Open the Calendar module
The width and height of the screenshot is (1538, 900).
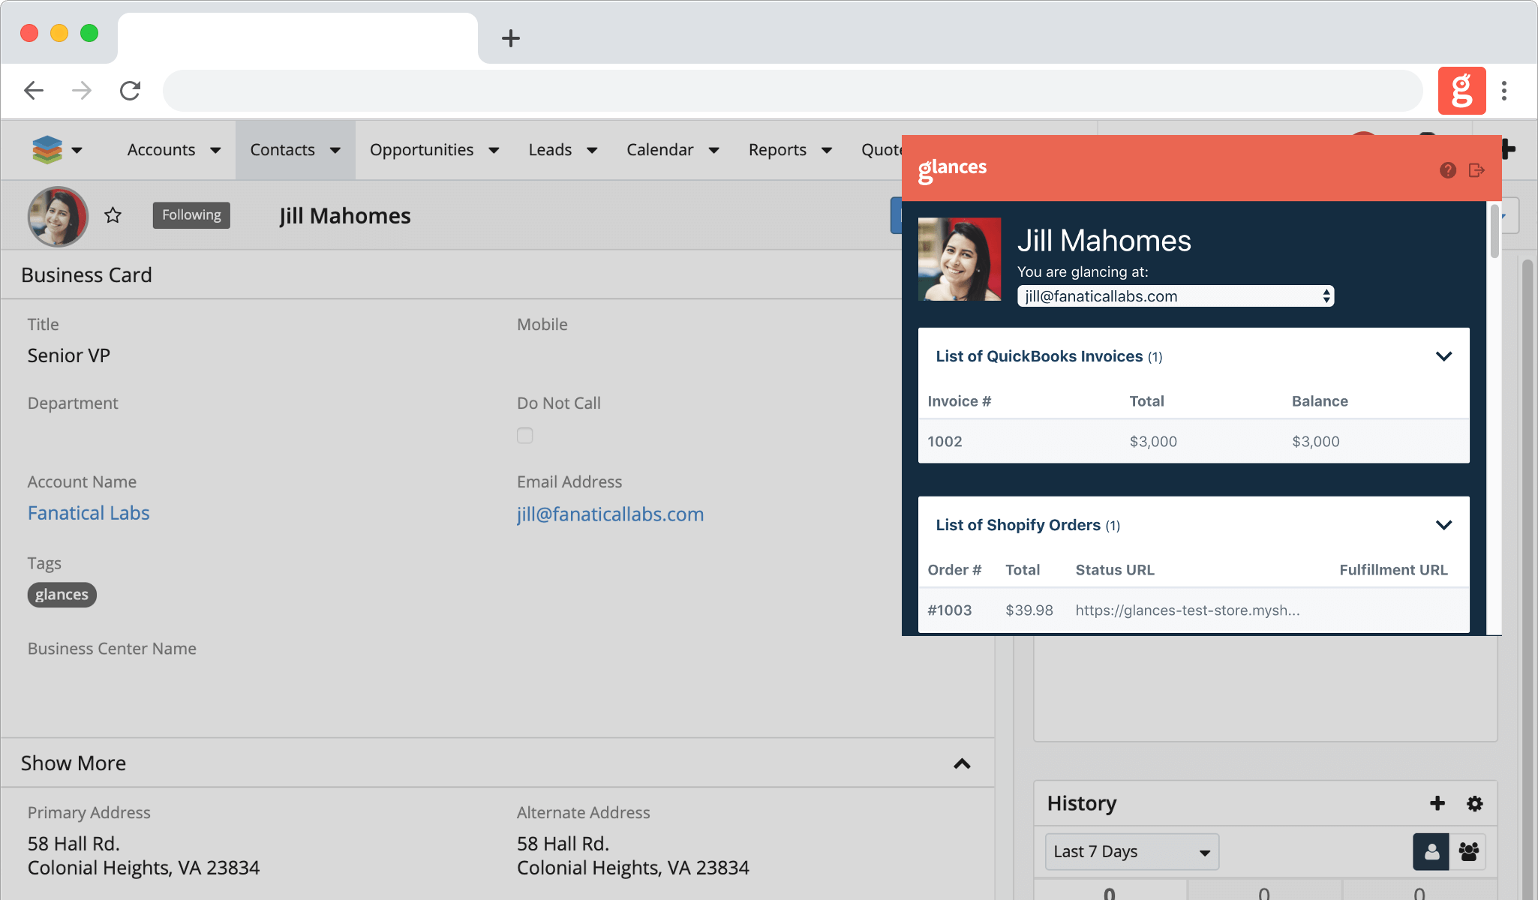point(660,150)
